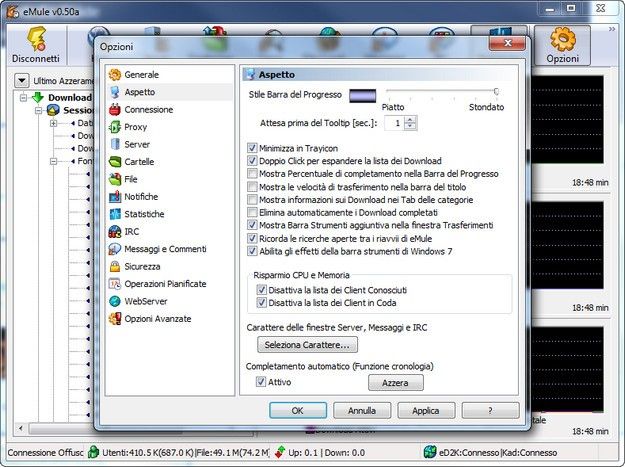Enable Elimina automaticamente i Download completati

[x=252, y=212]
